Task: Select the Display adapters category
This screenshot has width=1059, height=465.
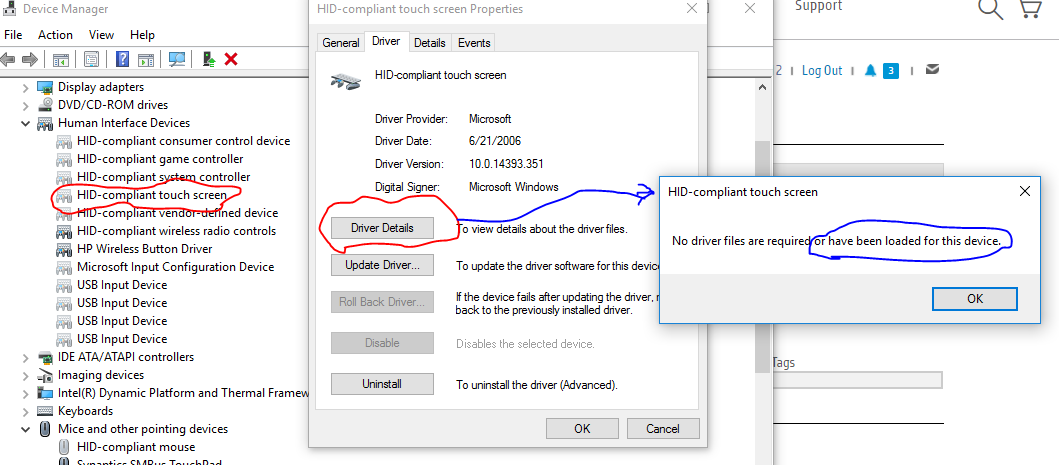Action: (x=101, y=87)
